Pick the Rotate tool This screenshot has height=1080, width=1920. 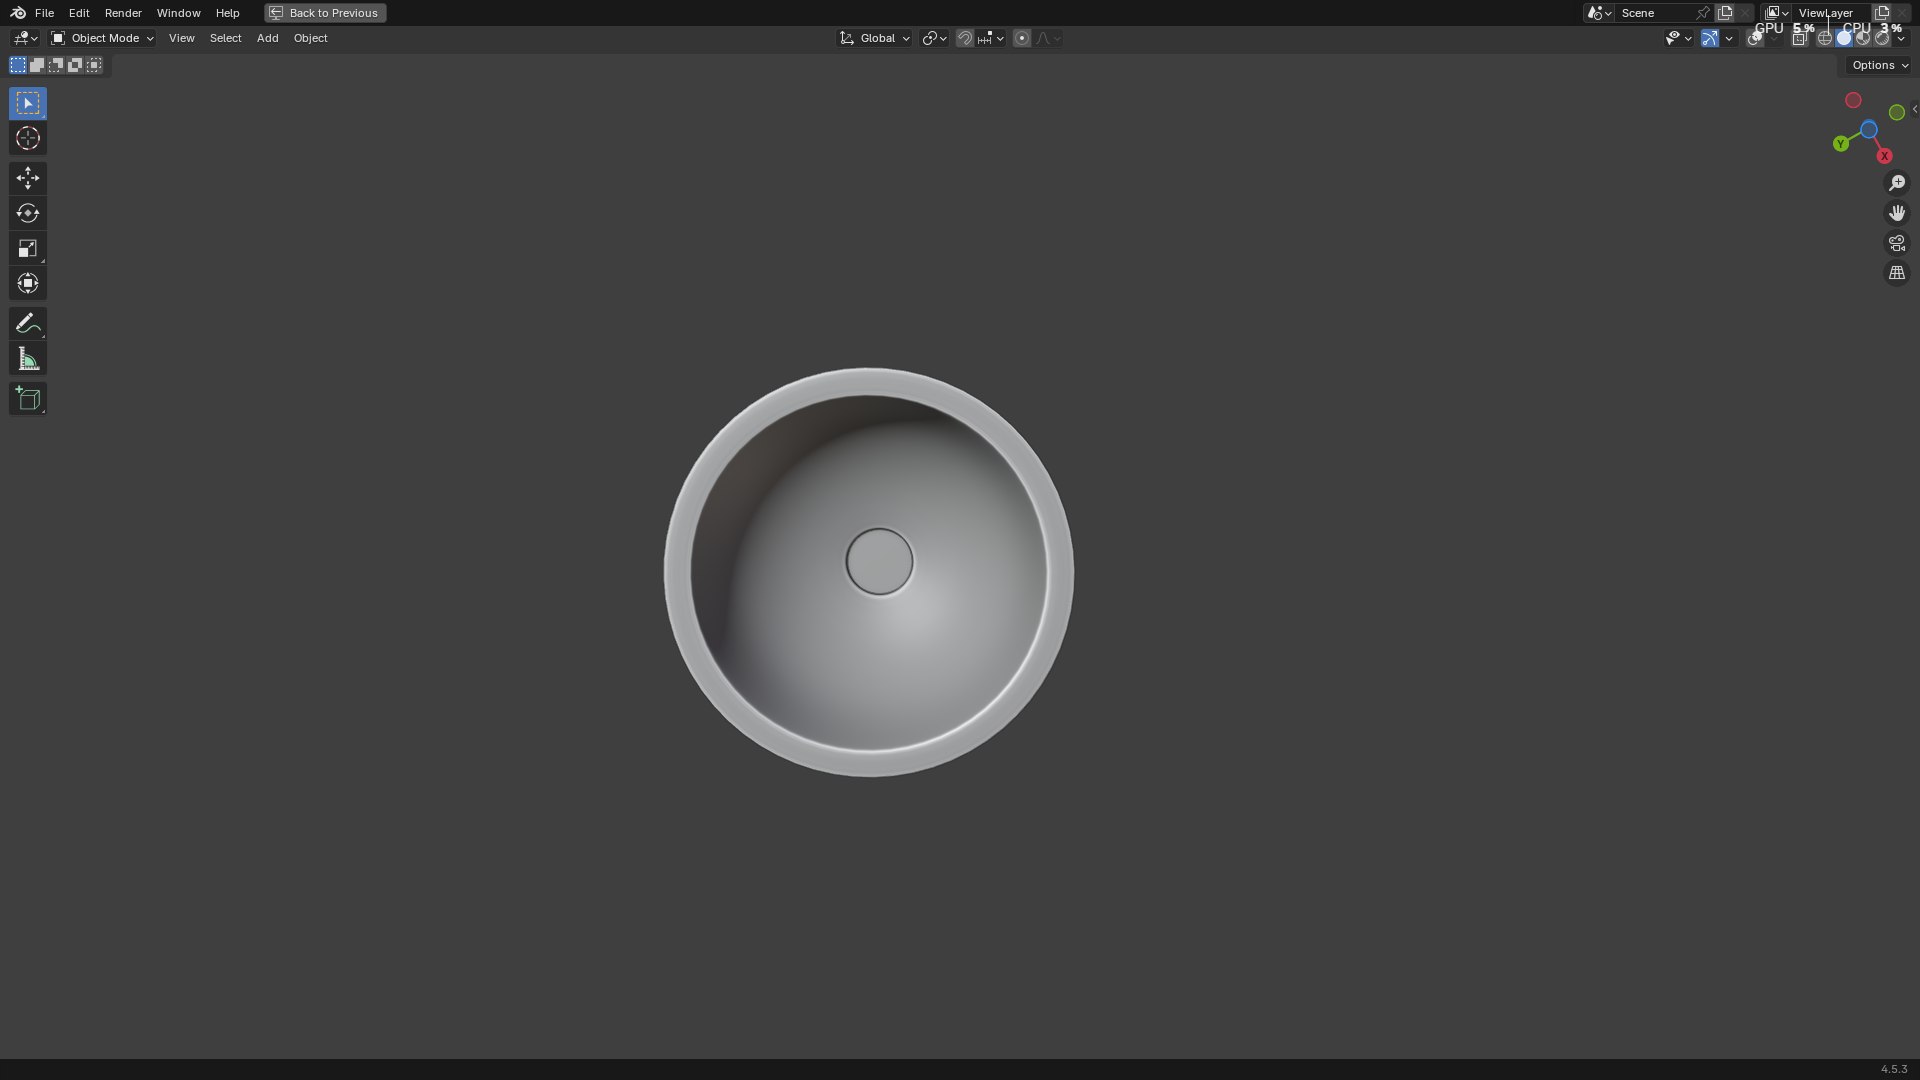coord(28,213)
